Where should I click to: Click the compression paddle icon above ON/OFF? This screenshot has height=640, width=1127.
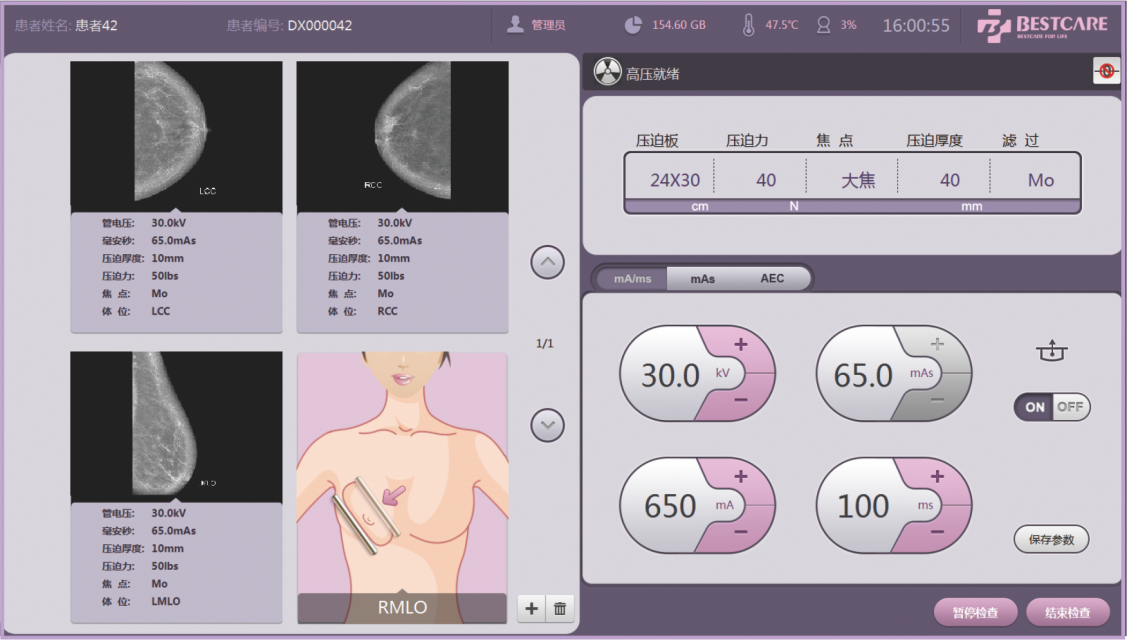point(1052,352)
